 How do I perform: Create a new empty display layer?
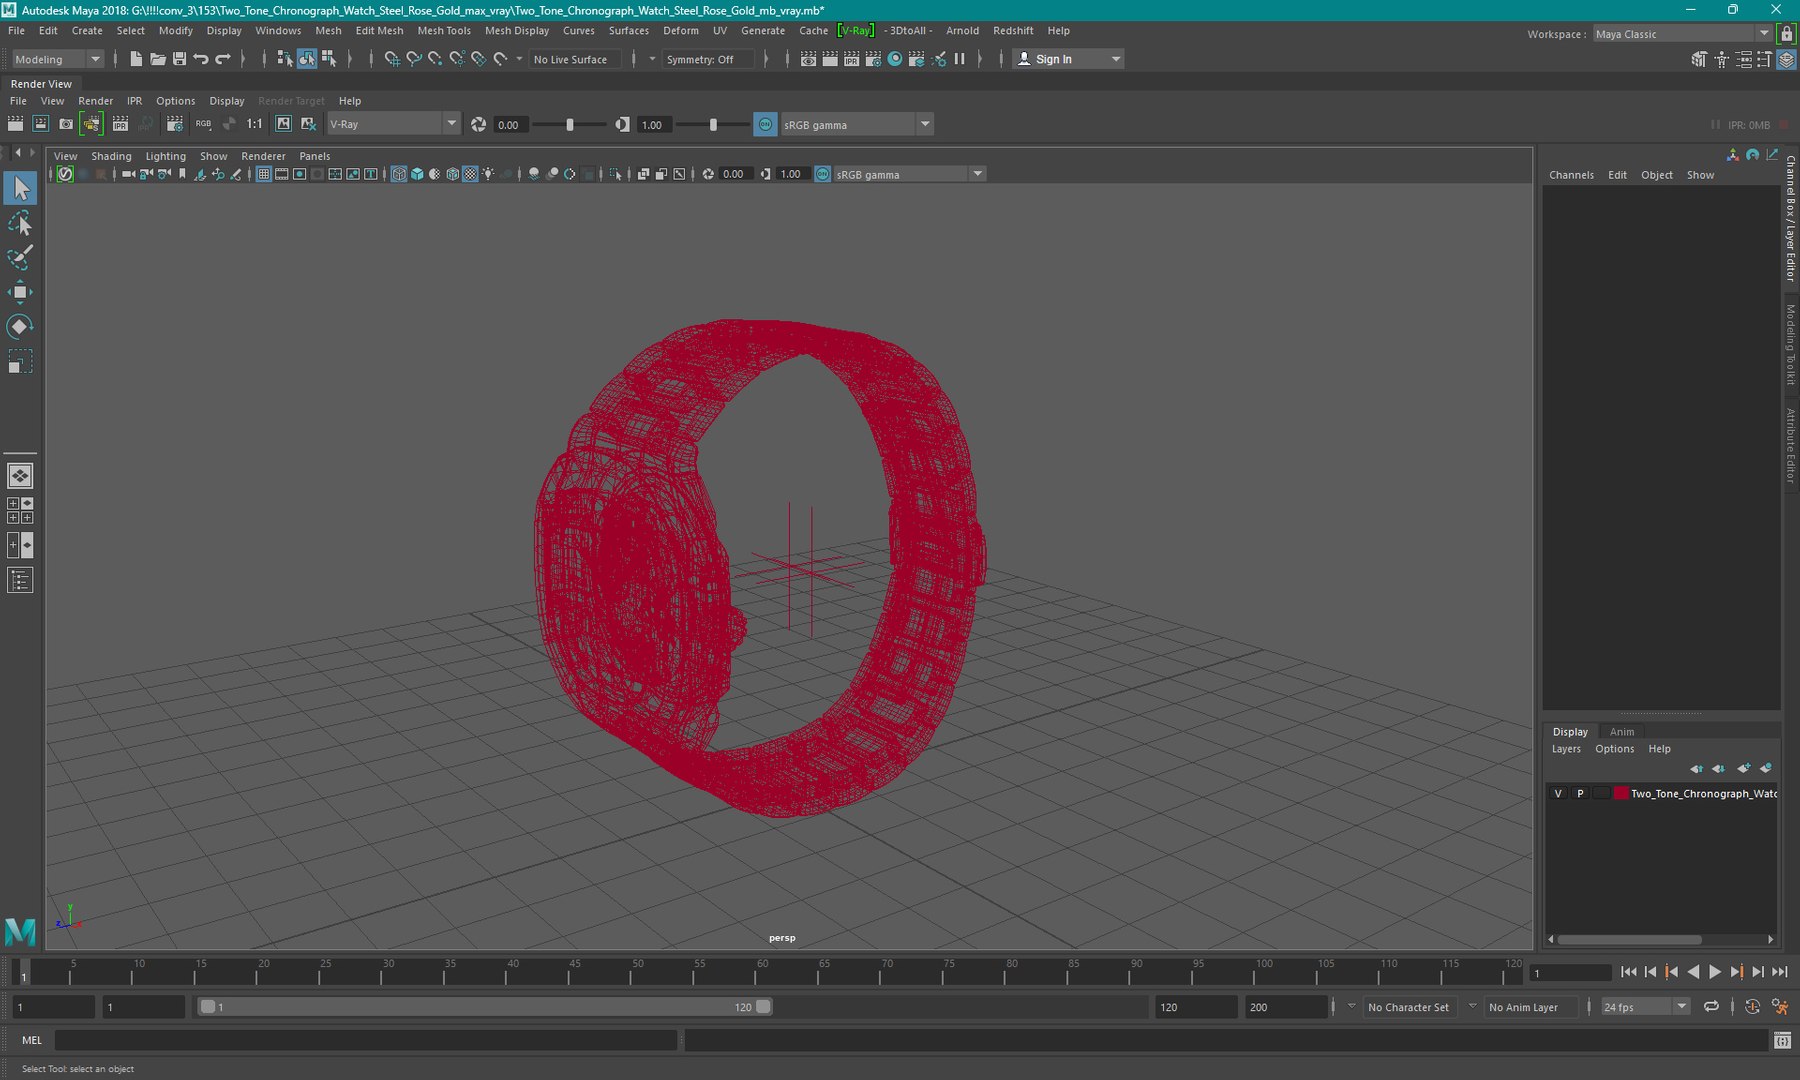(x=1744, y=768)
